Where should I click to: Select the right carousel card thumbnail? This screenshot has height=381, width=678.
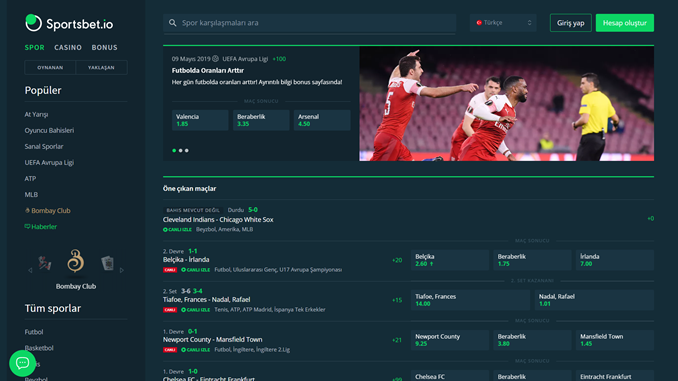point(107,263)
